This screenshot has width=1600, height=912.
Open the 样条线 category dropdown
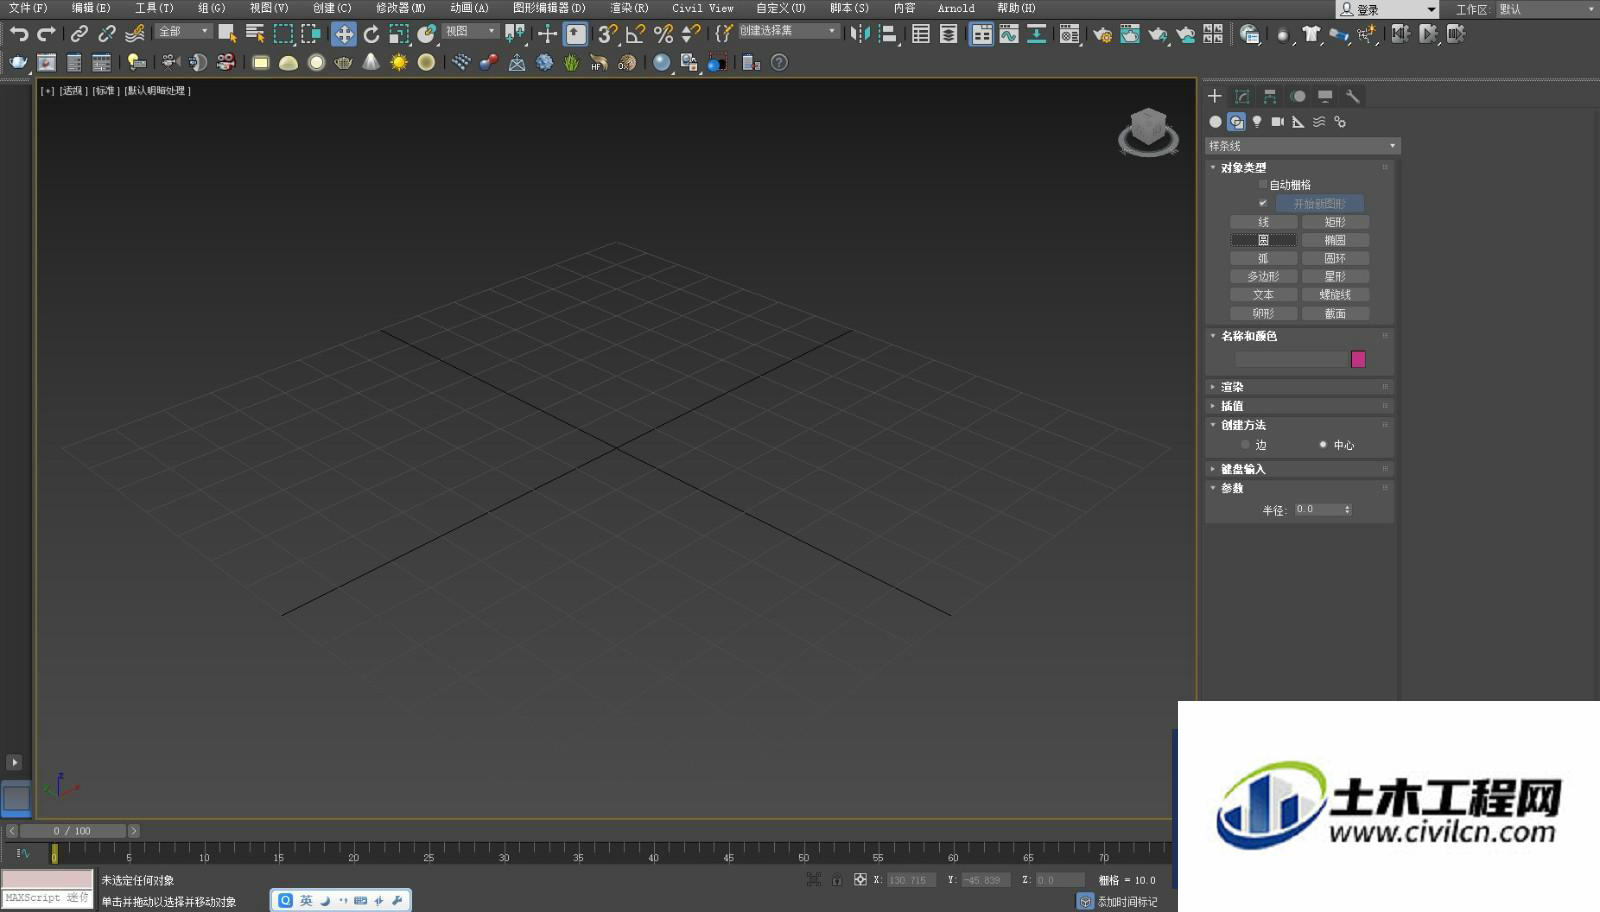pyautogui.click(x=1303, y=146)
